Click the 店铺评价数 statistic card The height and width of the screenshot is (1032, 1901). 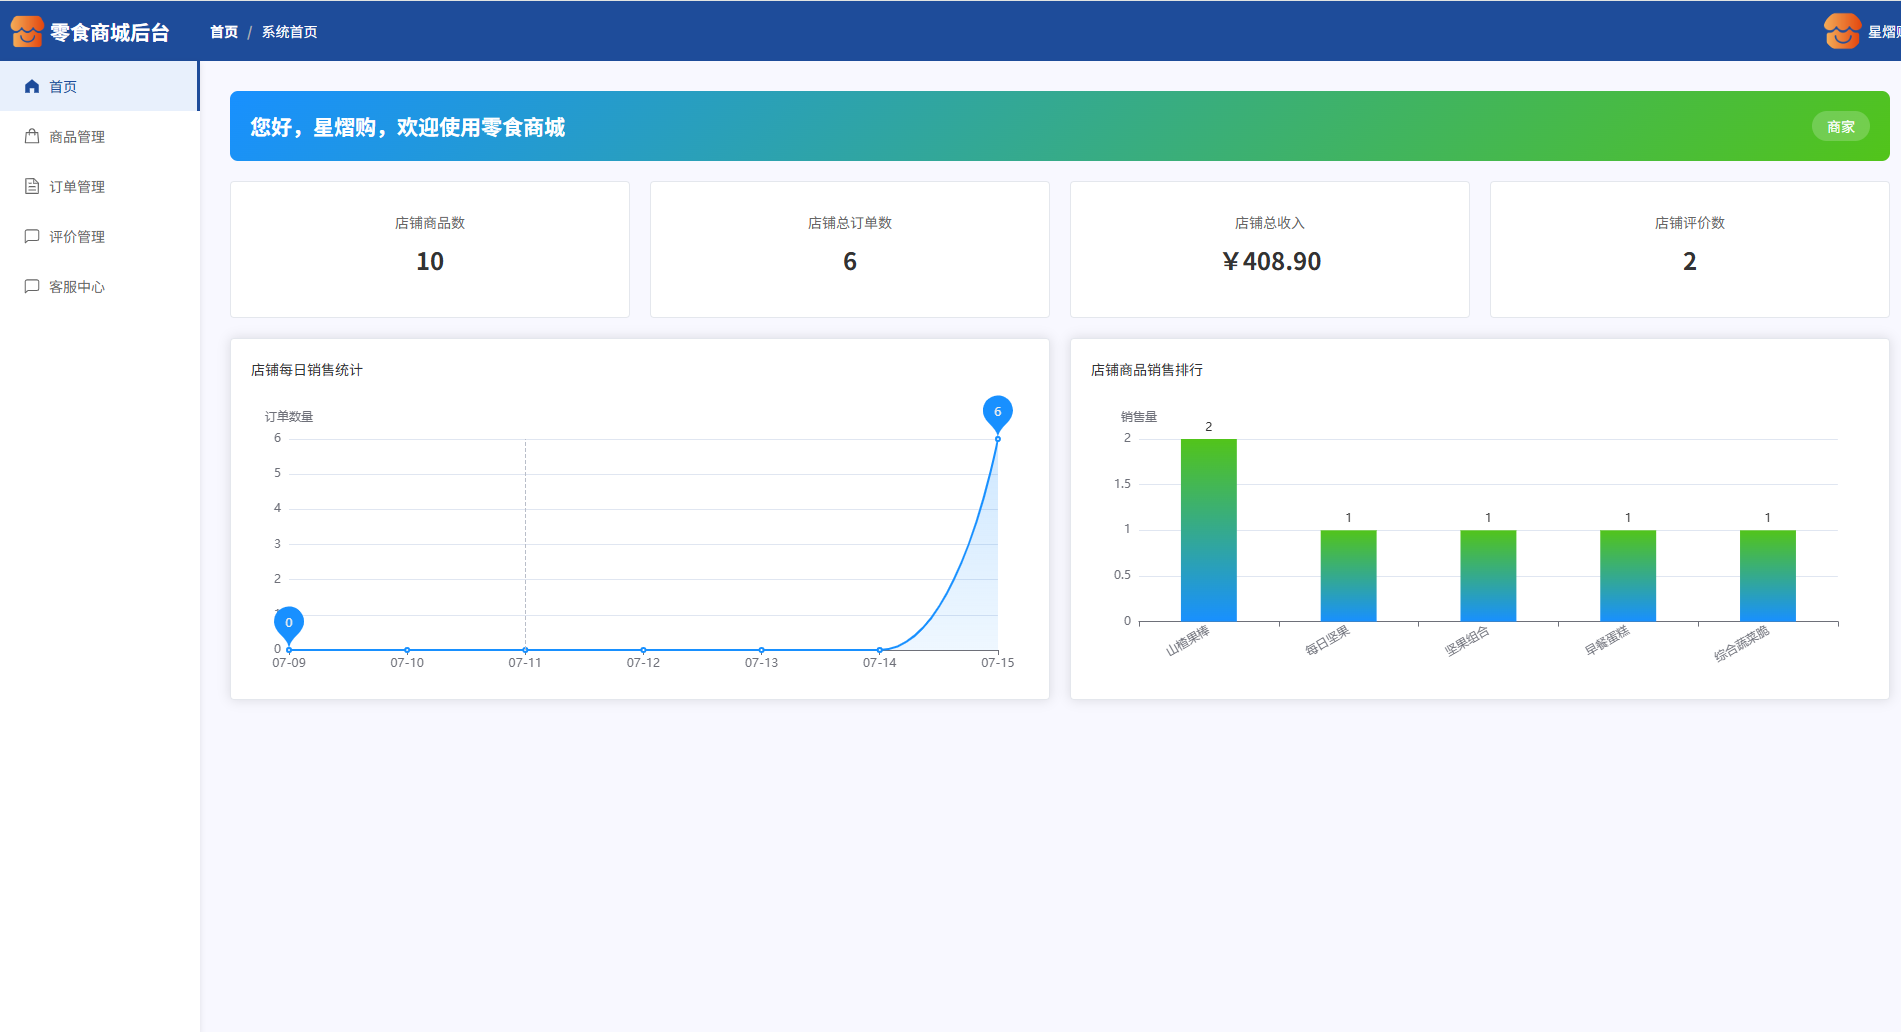point(1689,249)
